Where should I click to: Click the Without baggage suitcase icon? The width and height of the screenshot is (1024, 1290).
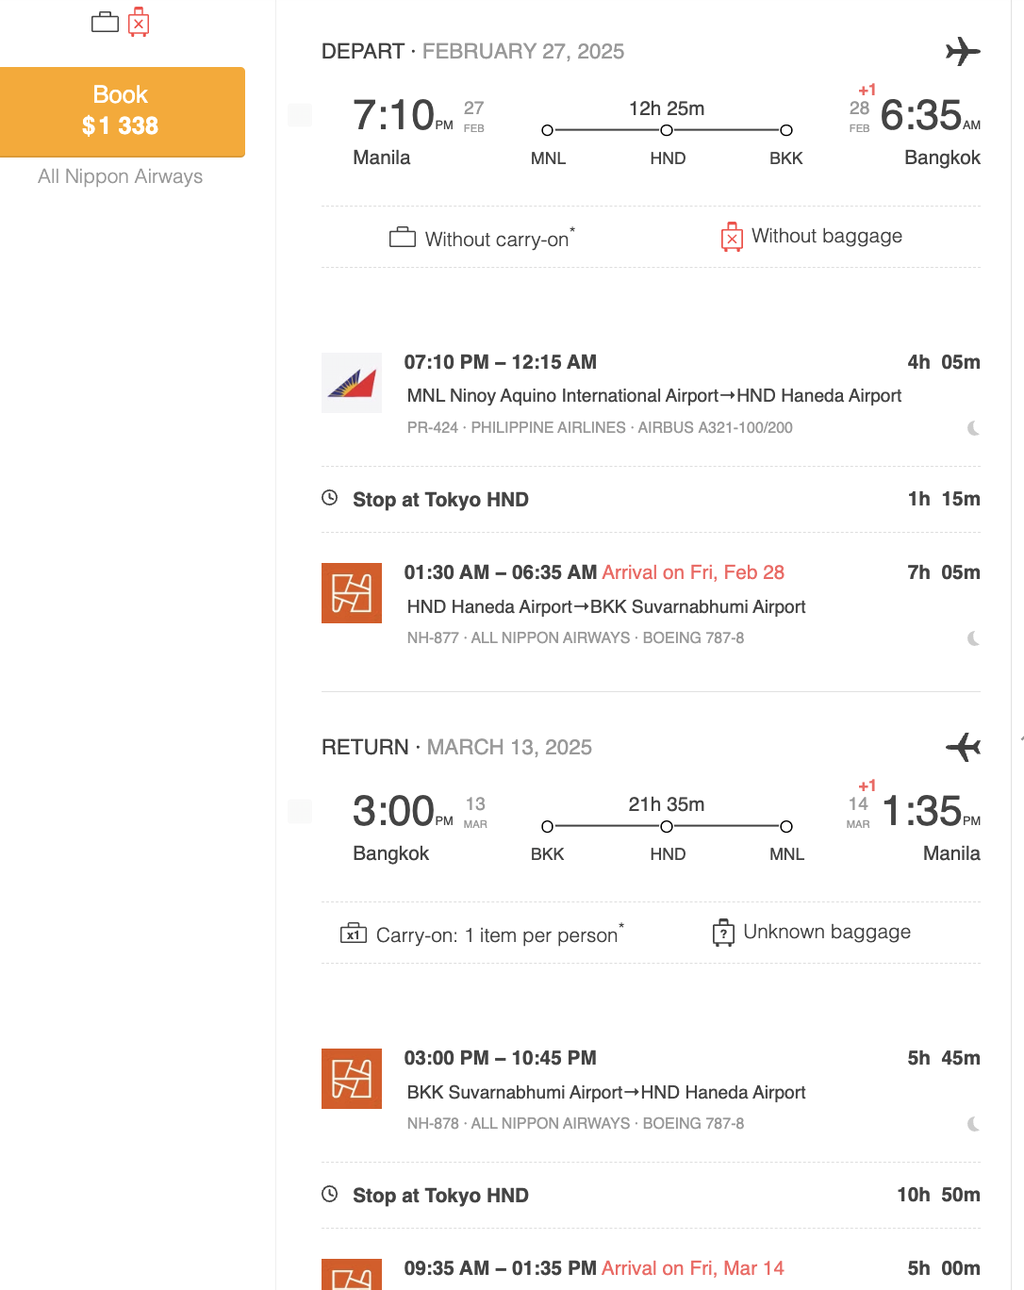pos(732,237)
